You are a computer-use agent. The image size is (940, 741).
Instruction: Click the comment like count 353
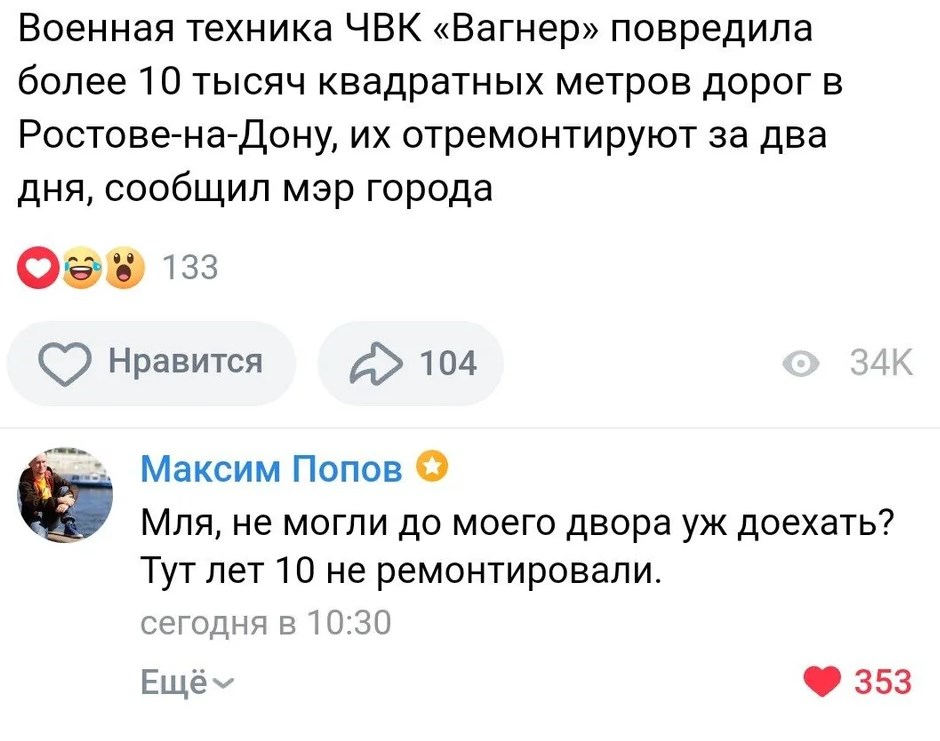click(x=883, y=682)
